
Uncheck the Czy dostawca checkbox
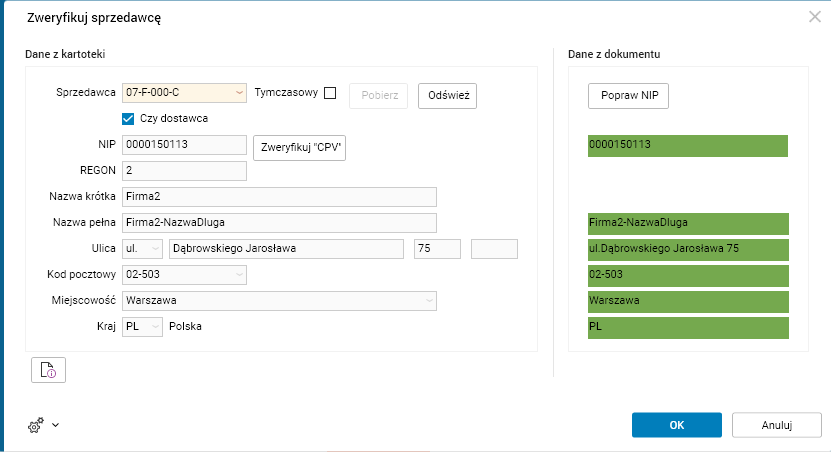tap(128, 118)
